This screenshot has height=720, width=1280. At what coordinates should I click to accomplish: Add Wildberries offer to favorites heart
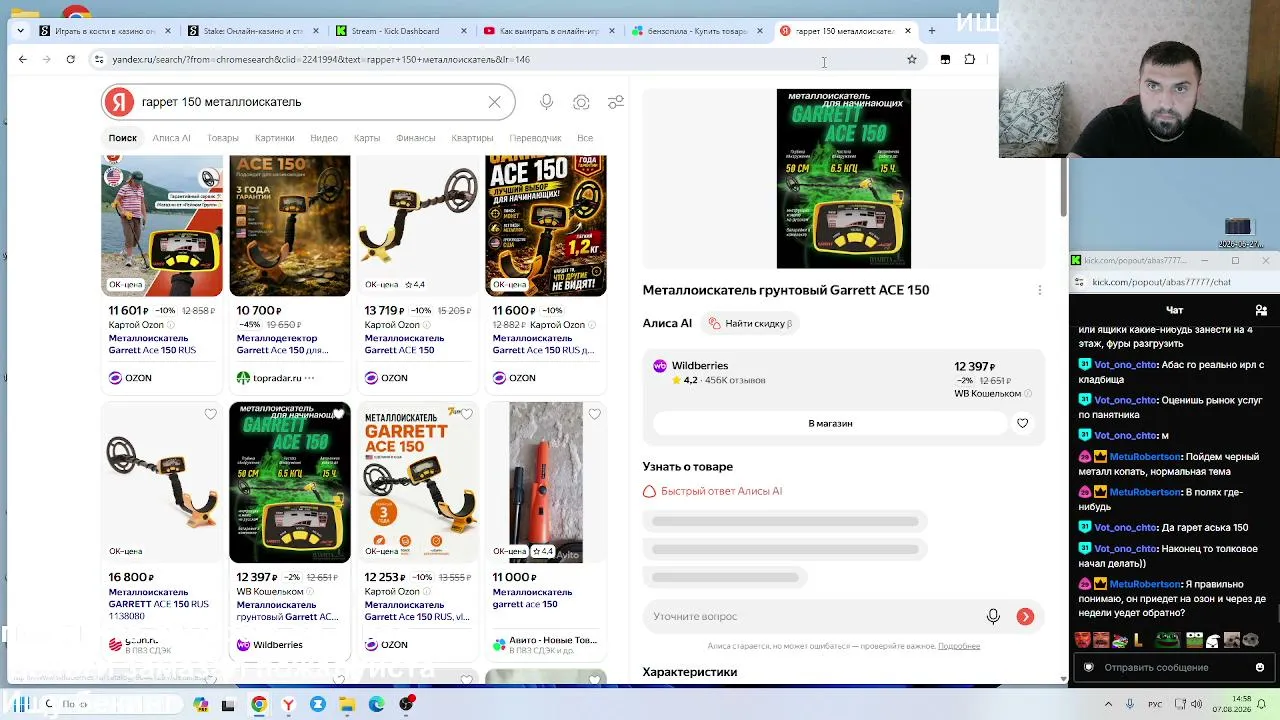point(1022,423)
